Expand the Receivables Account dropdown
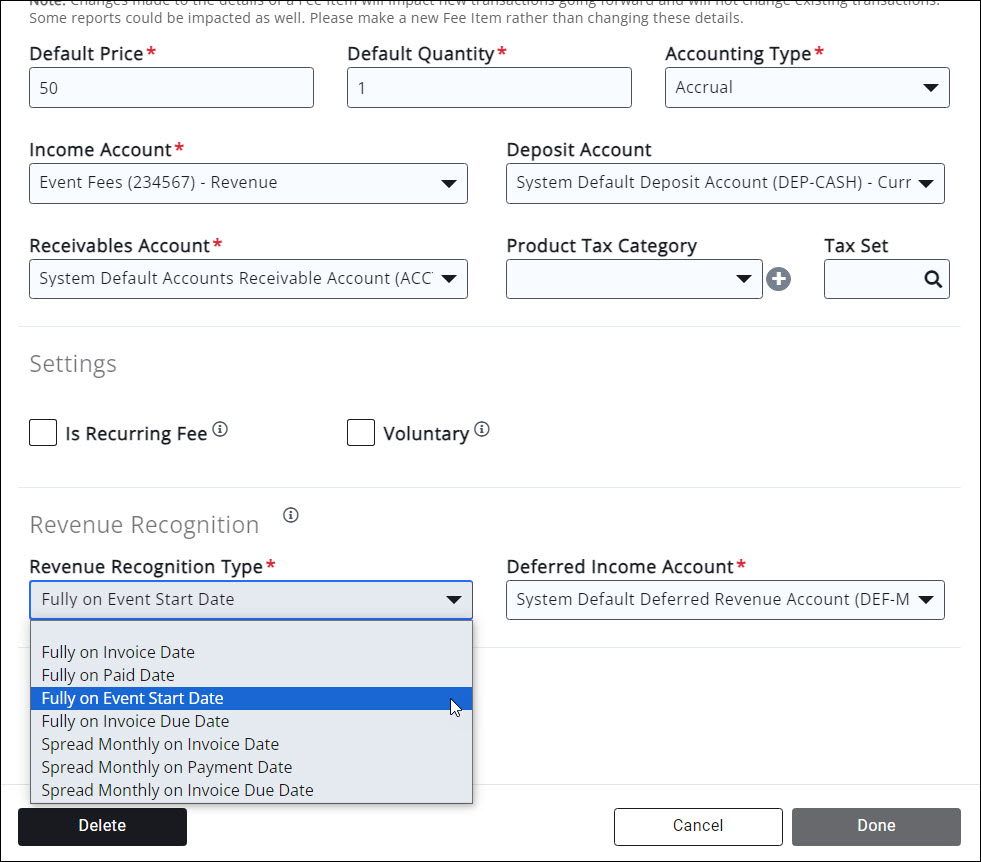 click(248, 279)
